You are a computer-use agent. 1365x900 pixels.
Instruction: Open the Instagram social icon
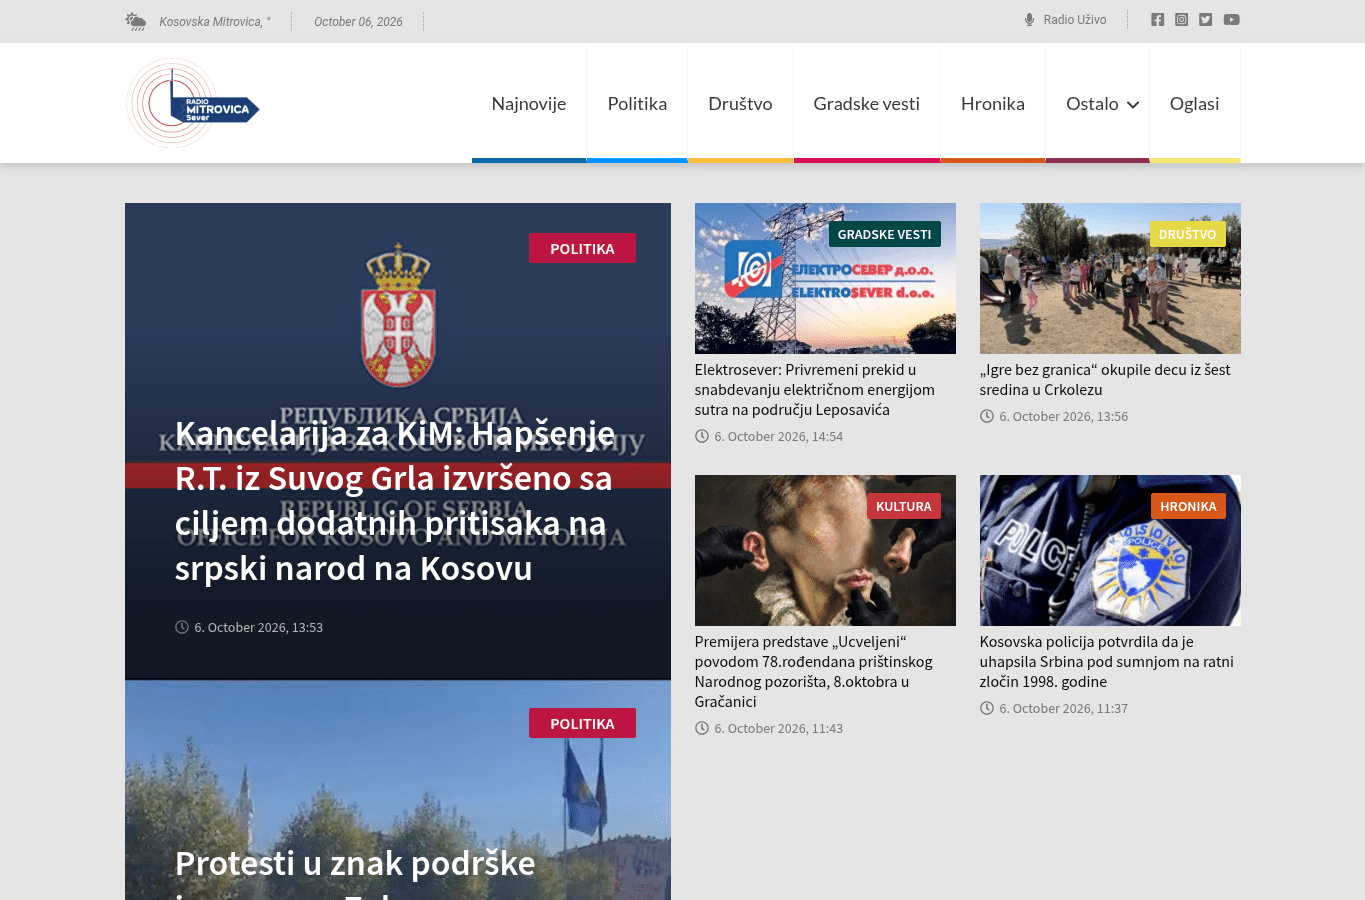click(x=1181, y=20)
